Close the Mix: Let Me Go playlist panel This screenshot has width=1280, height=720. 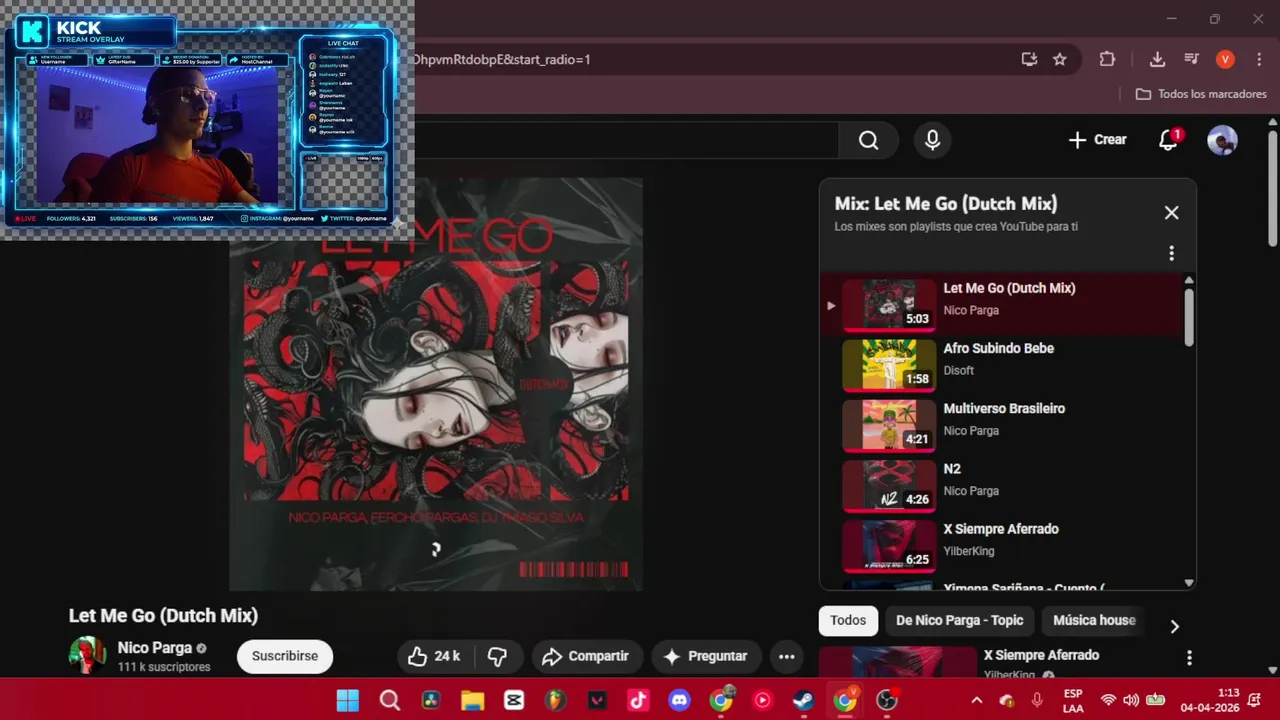coord(1171,212)
